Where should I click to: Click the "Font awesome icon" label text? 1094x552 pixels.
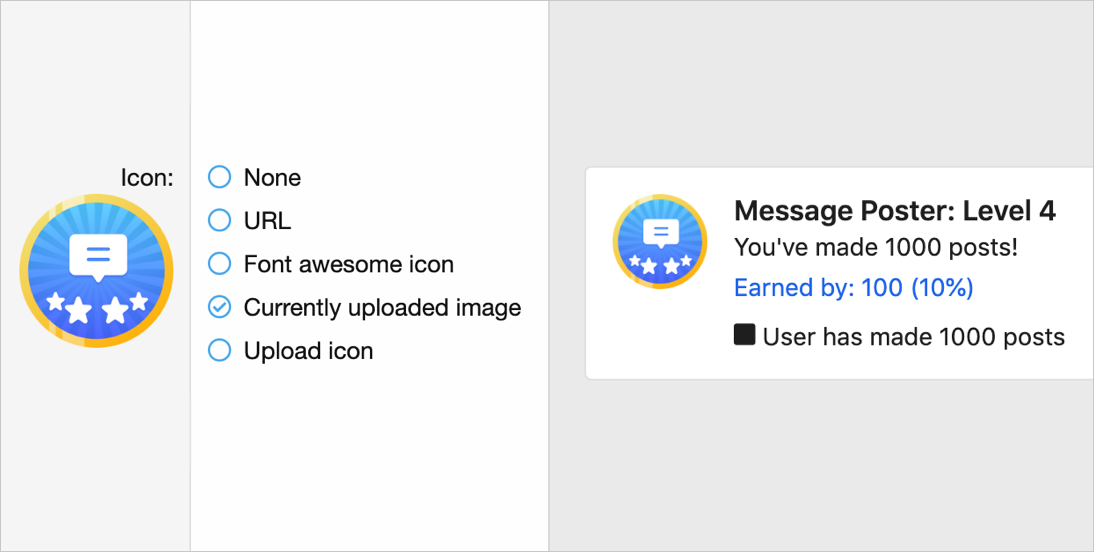click(348, 264)
